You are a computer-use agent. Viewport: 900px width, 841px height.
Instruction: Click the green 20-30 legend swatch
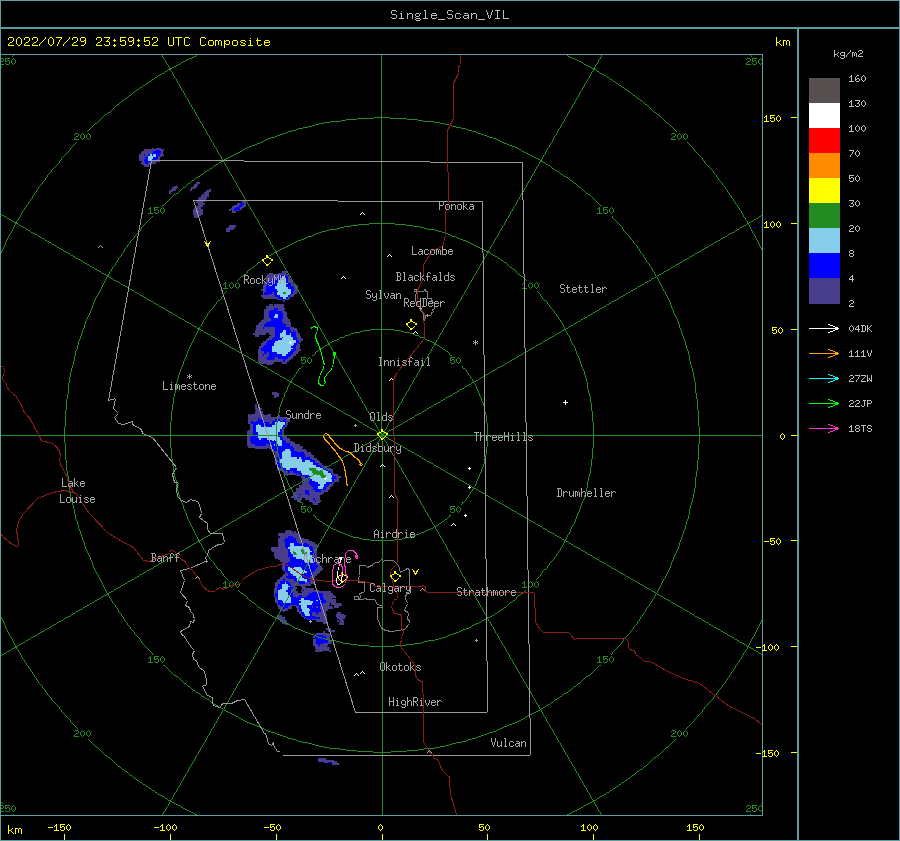[824, 215]
